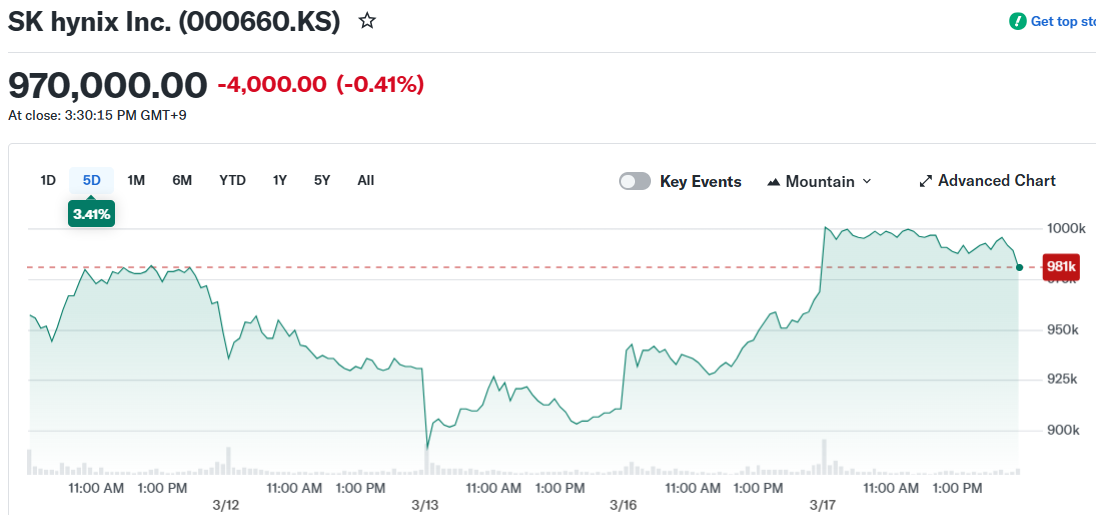Switch to the 1Y chart range

pyautogui.click(x=280, y=180)
